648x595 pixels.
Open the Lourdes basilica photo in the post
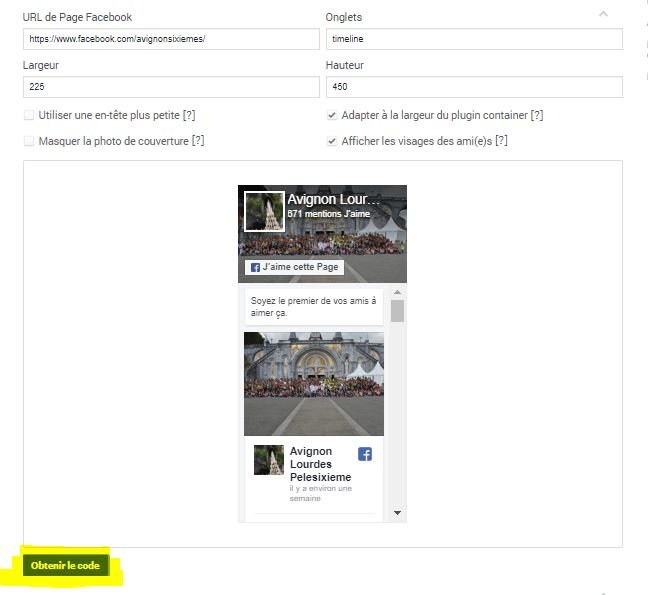(x=314, y=384)
